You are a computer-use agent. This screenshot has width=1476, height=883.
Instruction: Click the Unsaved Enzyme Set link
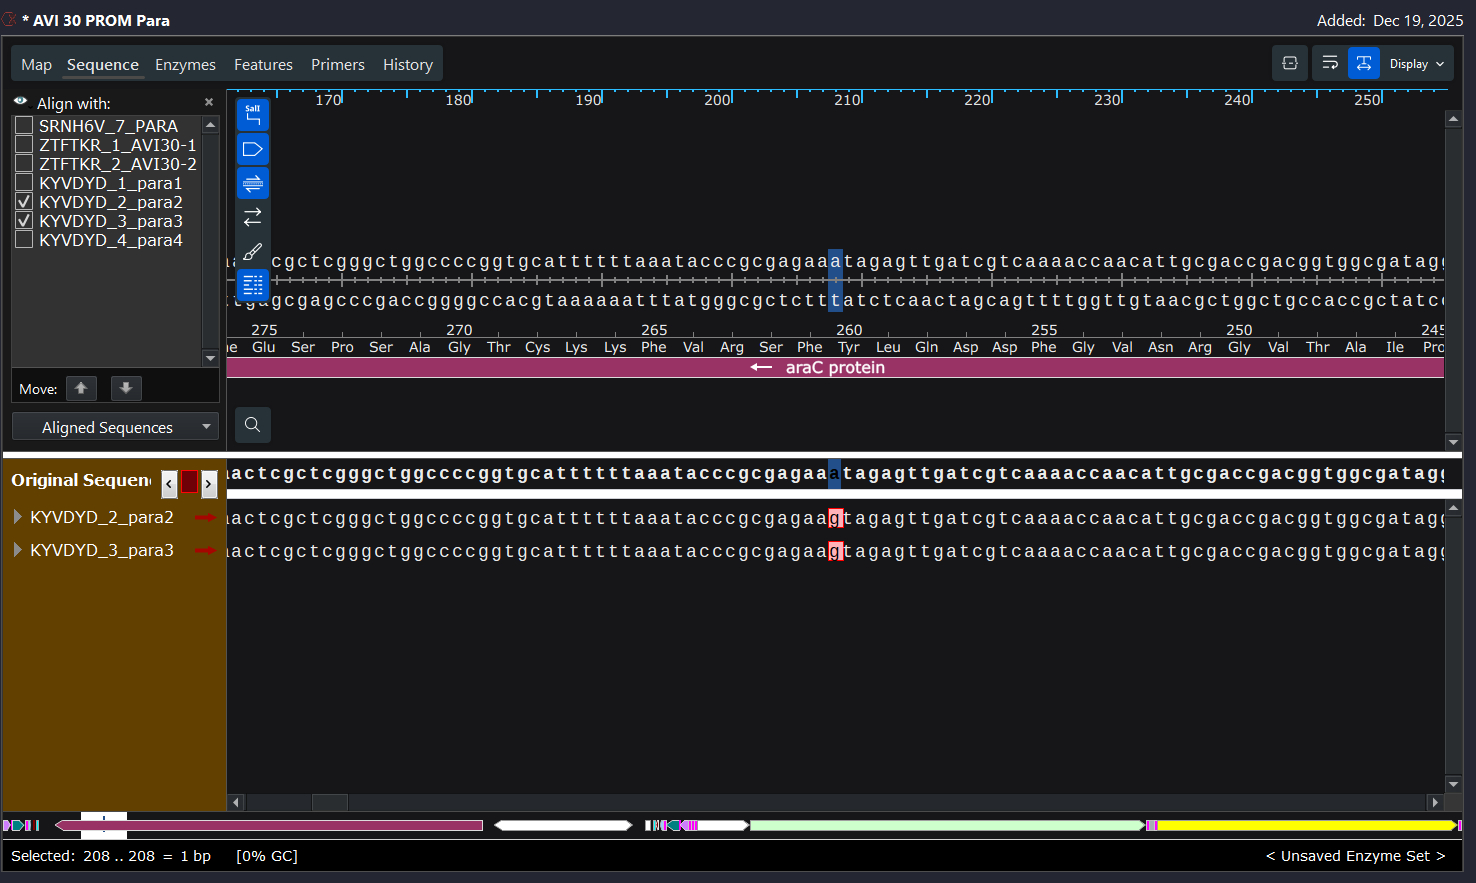[x=1355, y=856]
